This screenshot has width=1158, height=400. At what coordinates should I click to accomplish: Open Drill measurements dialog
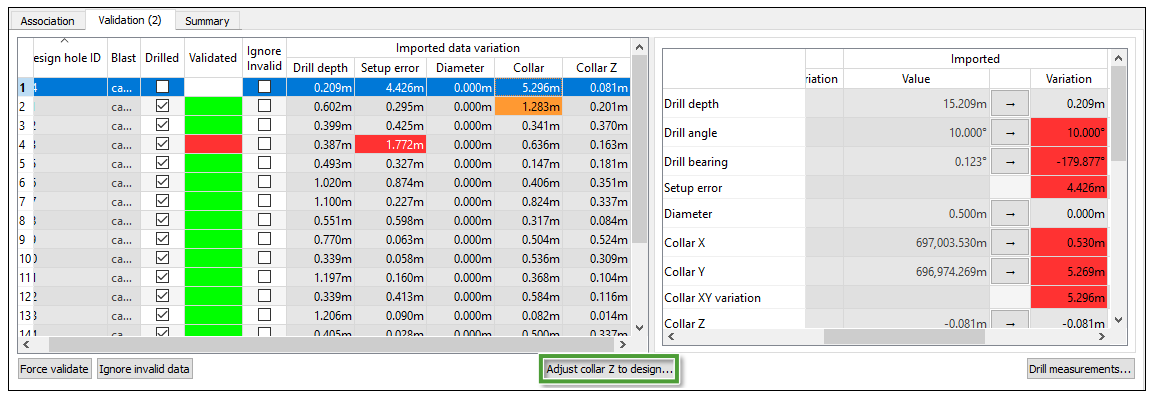(x=1080, y=369)
